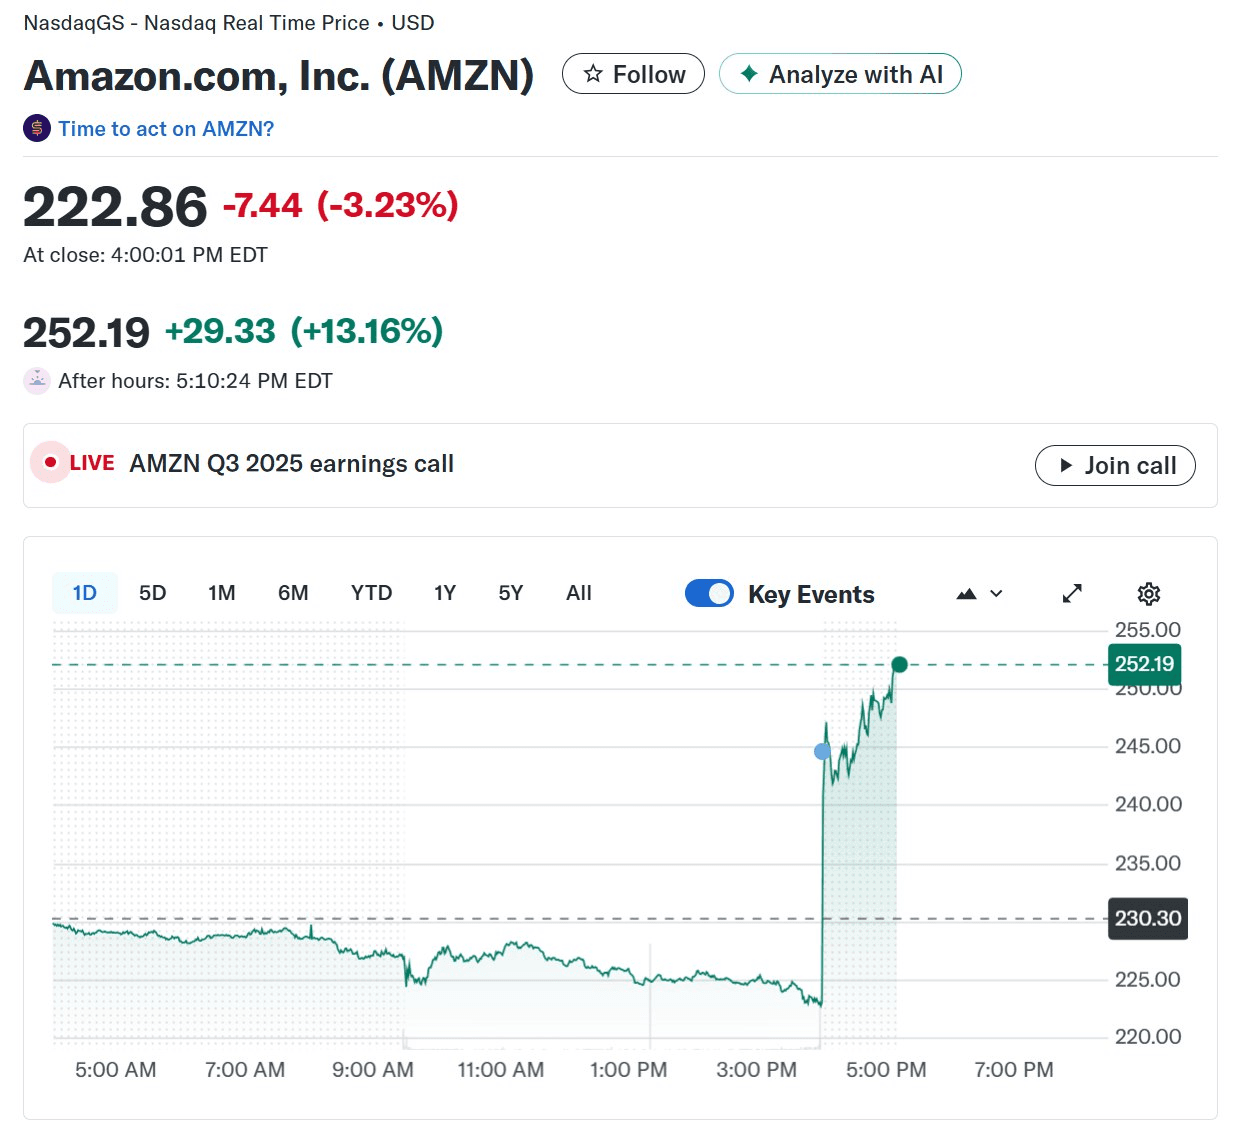The image size is (1253, 1124).
Task: Toggle the Key Events switch off
Action: tap(709, 594)
